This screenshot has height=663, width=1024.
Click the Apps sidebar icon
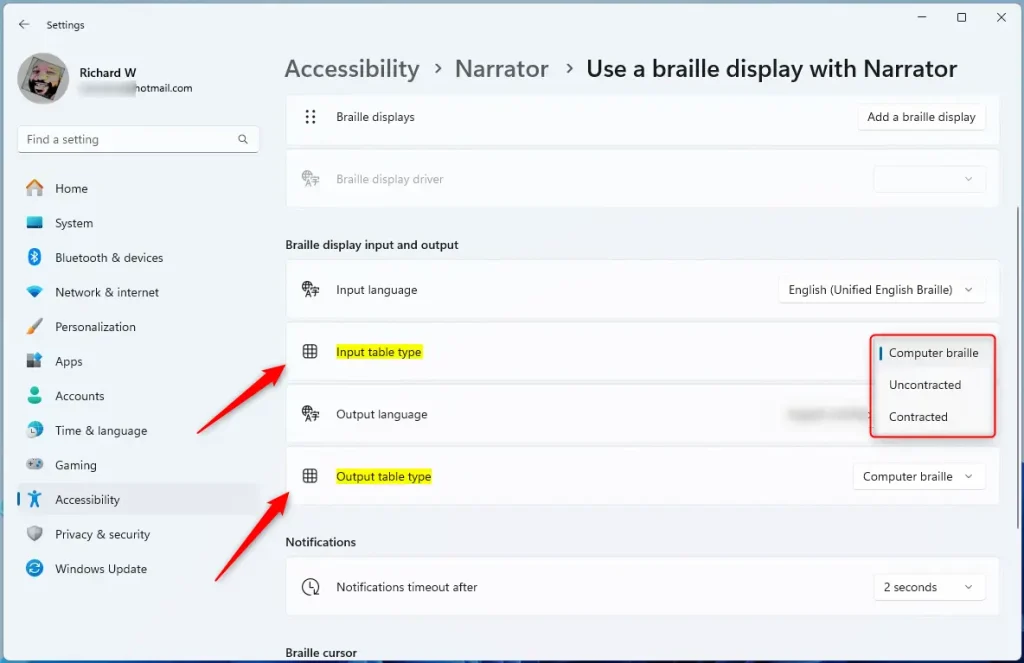pos(35,361)
